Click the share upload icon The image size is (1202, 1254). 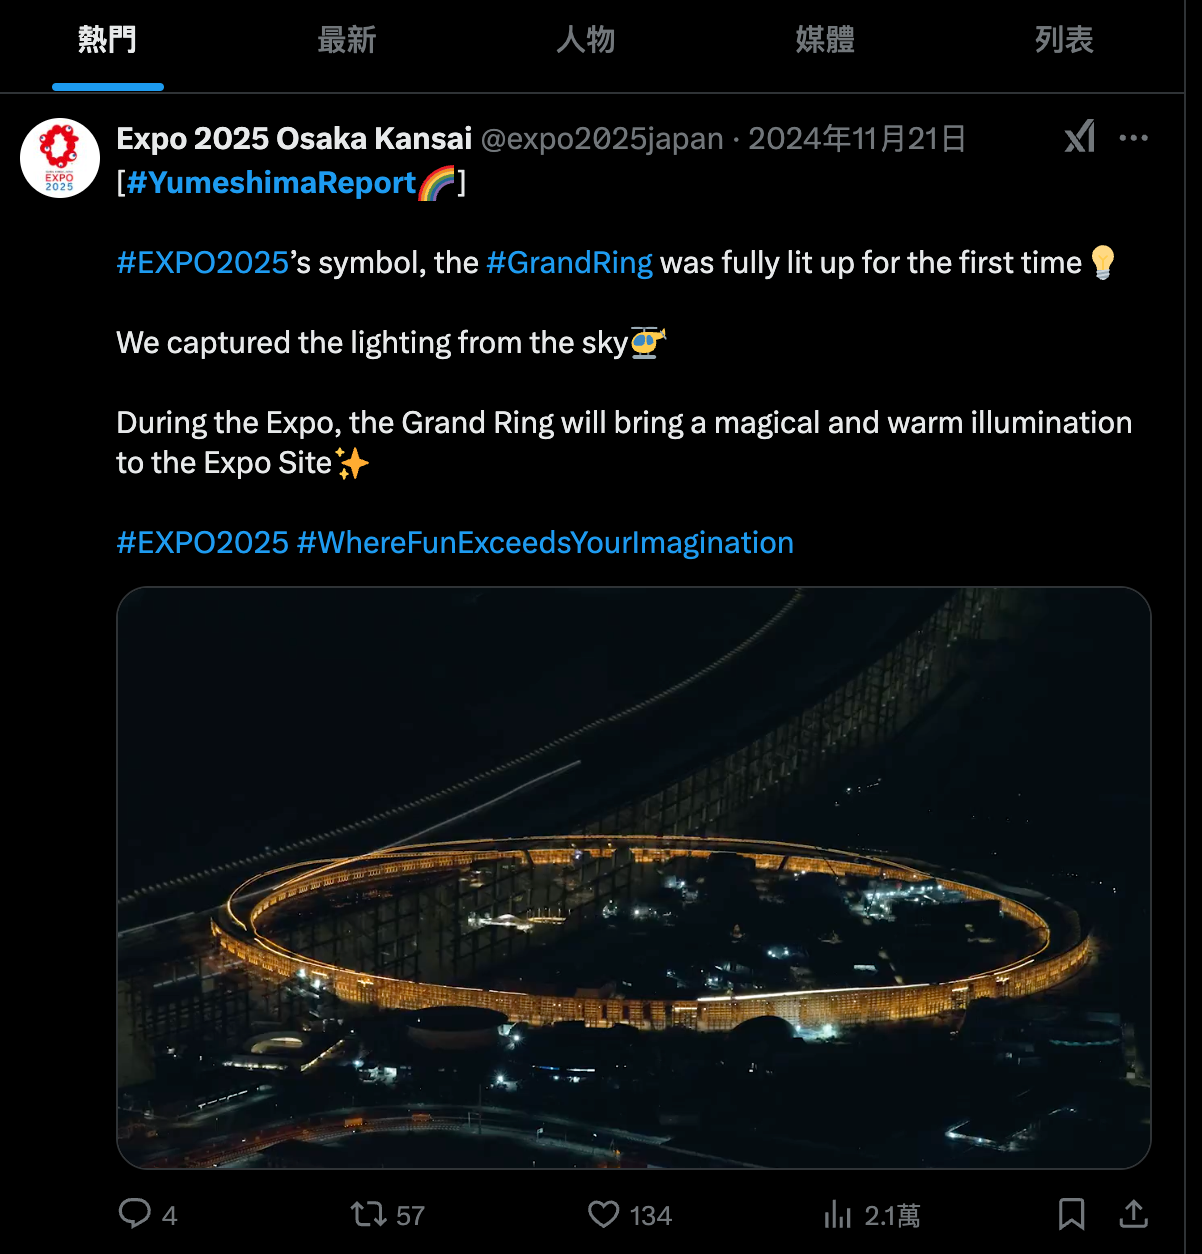1133,1214
